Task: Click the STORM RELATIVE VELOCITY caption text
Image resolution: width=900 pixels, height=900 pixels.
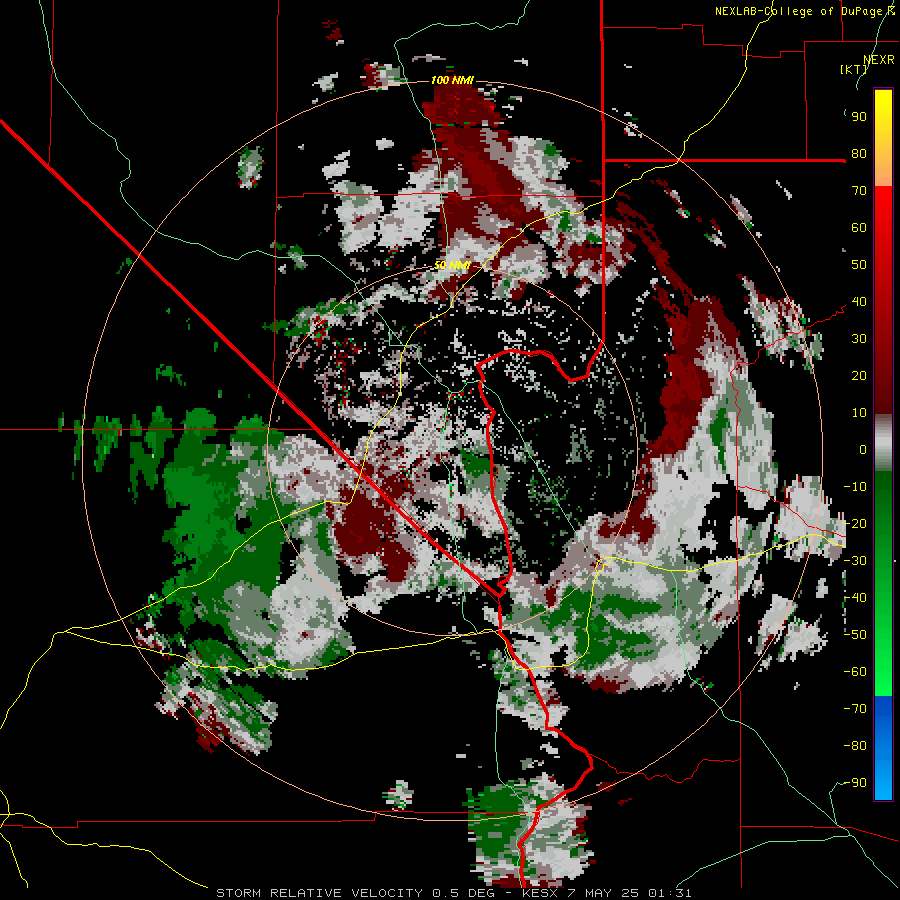Action: (319, 893)
